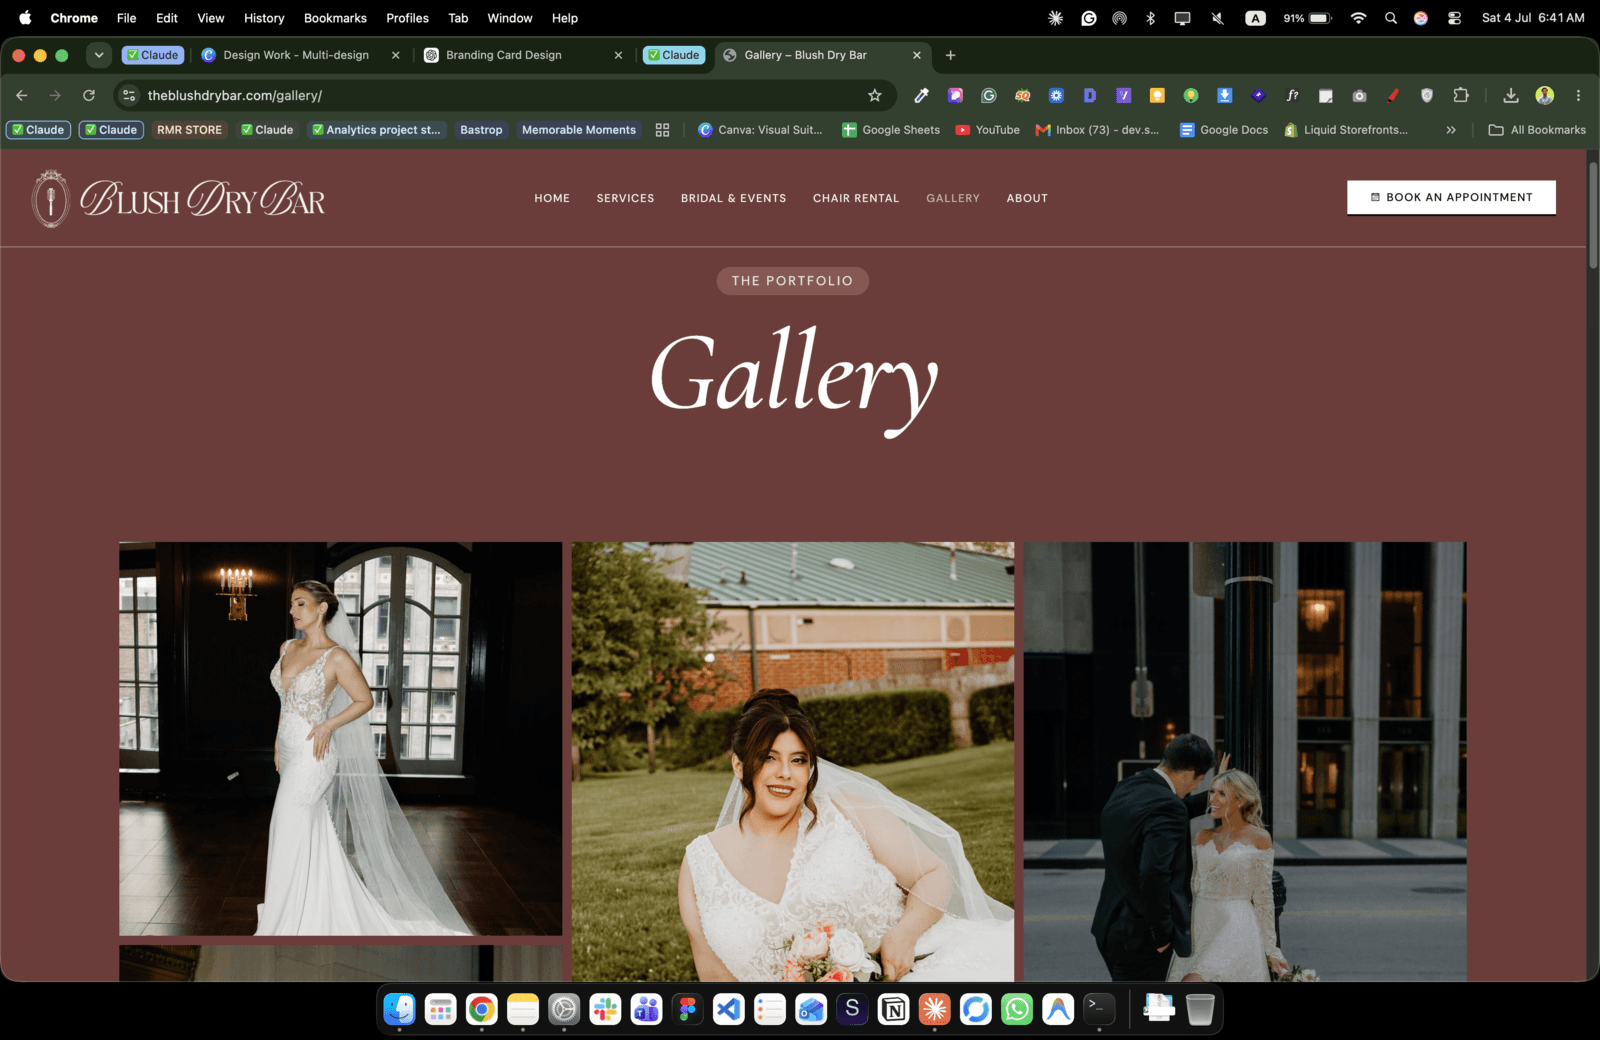Open Google Docs bookmark
The width and height of the screenshot is (1600, 1040).
pyautogui.click(x=1224, y=130)
